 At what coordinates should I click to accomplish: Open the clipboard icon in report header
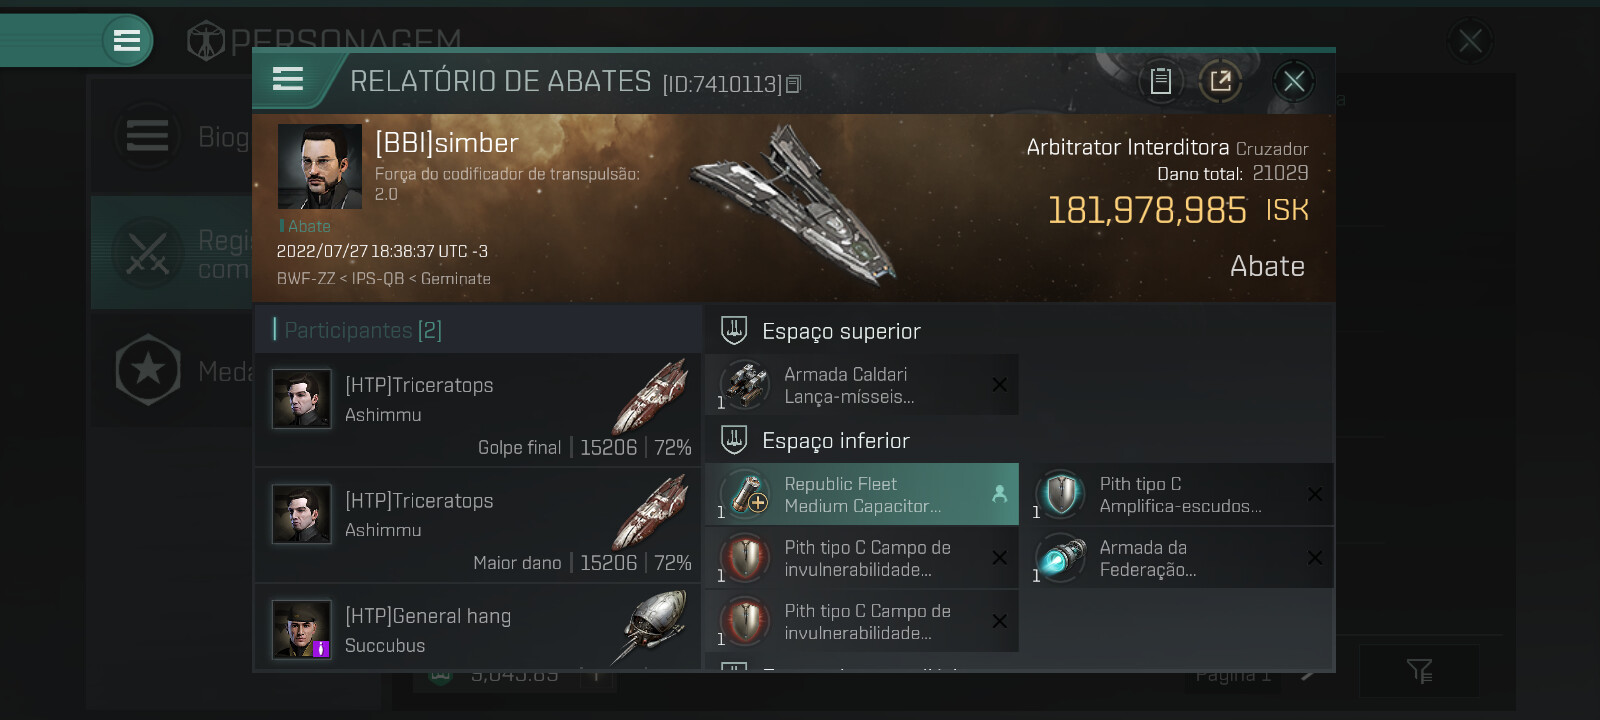coord(1161,81)
